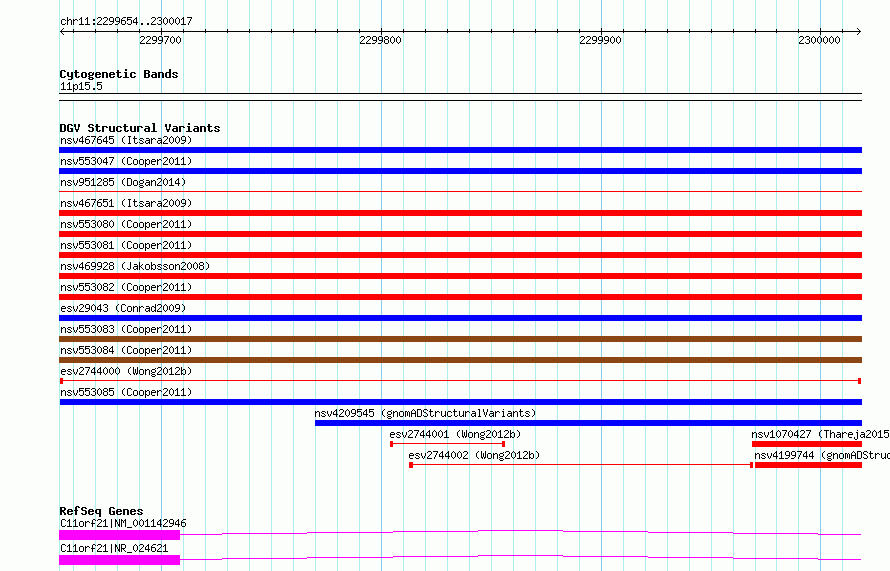Click the 2300000 ruler position label
Image resolution: width=890 pixels, height=571 pixels.
click(x=819, y=40)
